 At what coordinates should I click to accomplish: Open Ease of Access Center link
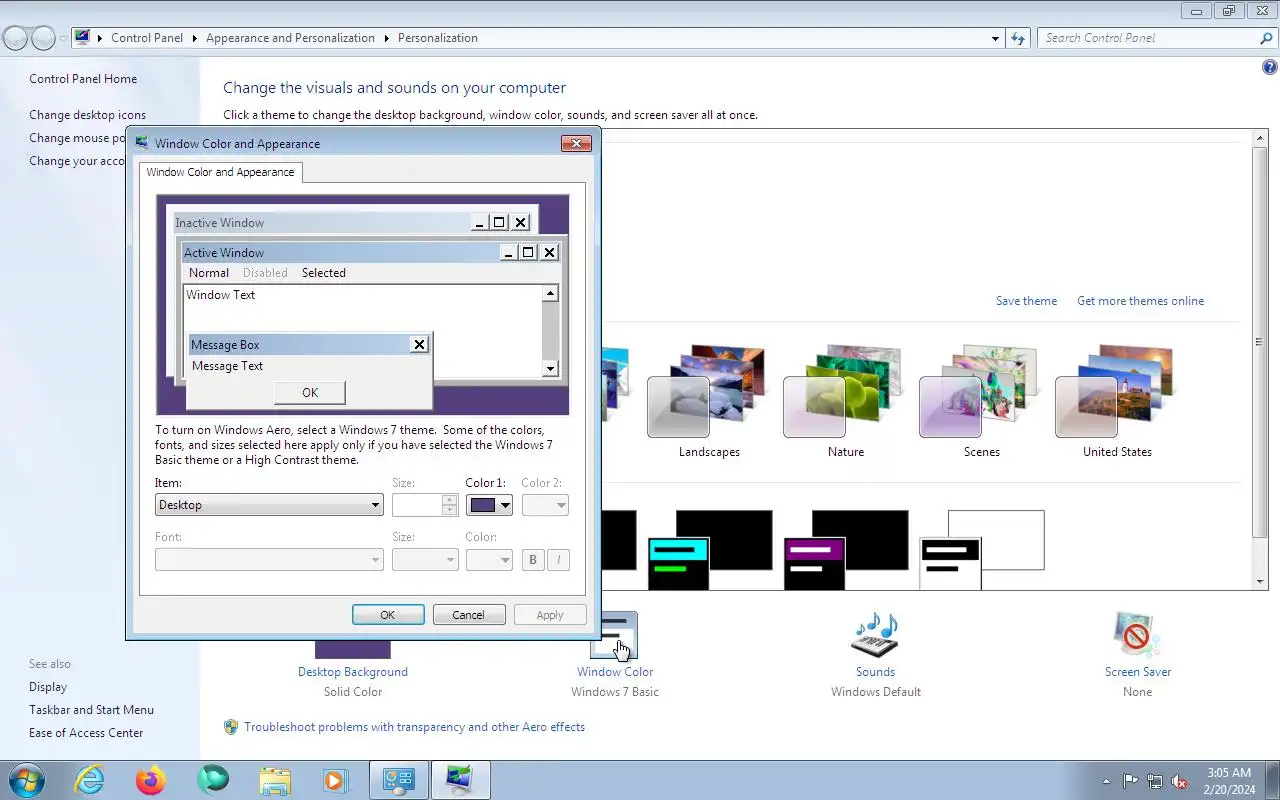[86, 733]
